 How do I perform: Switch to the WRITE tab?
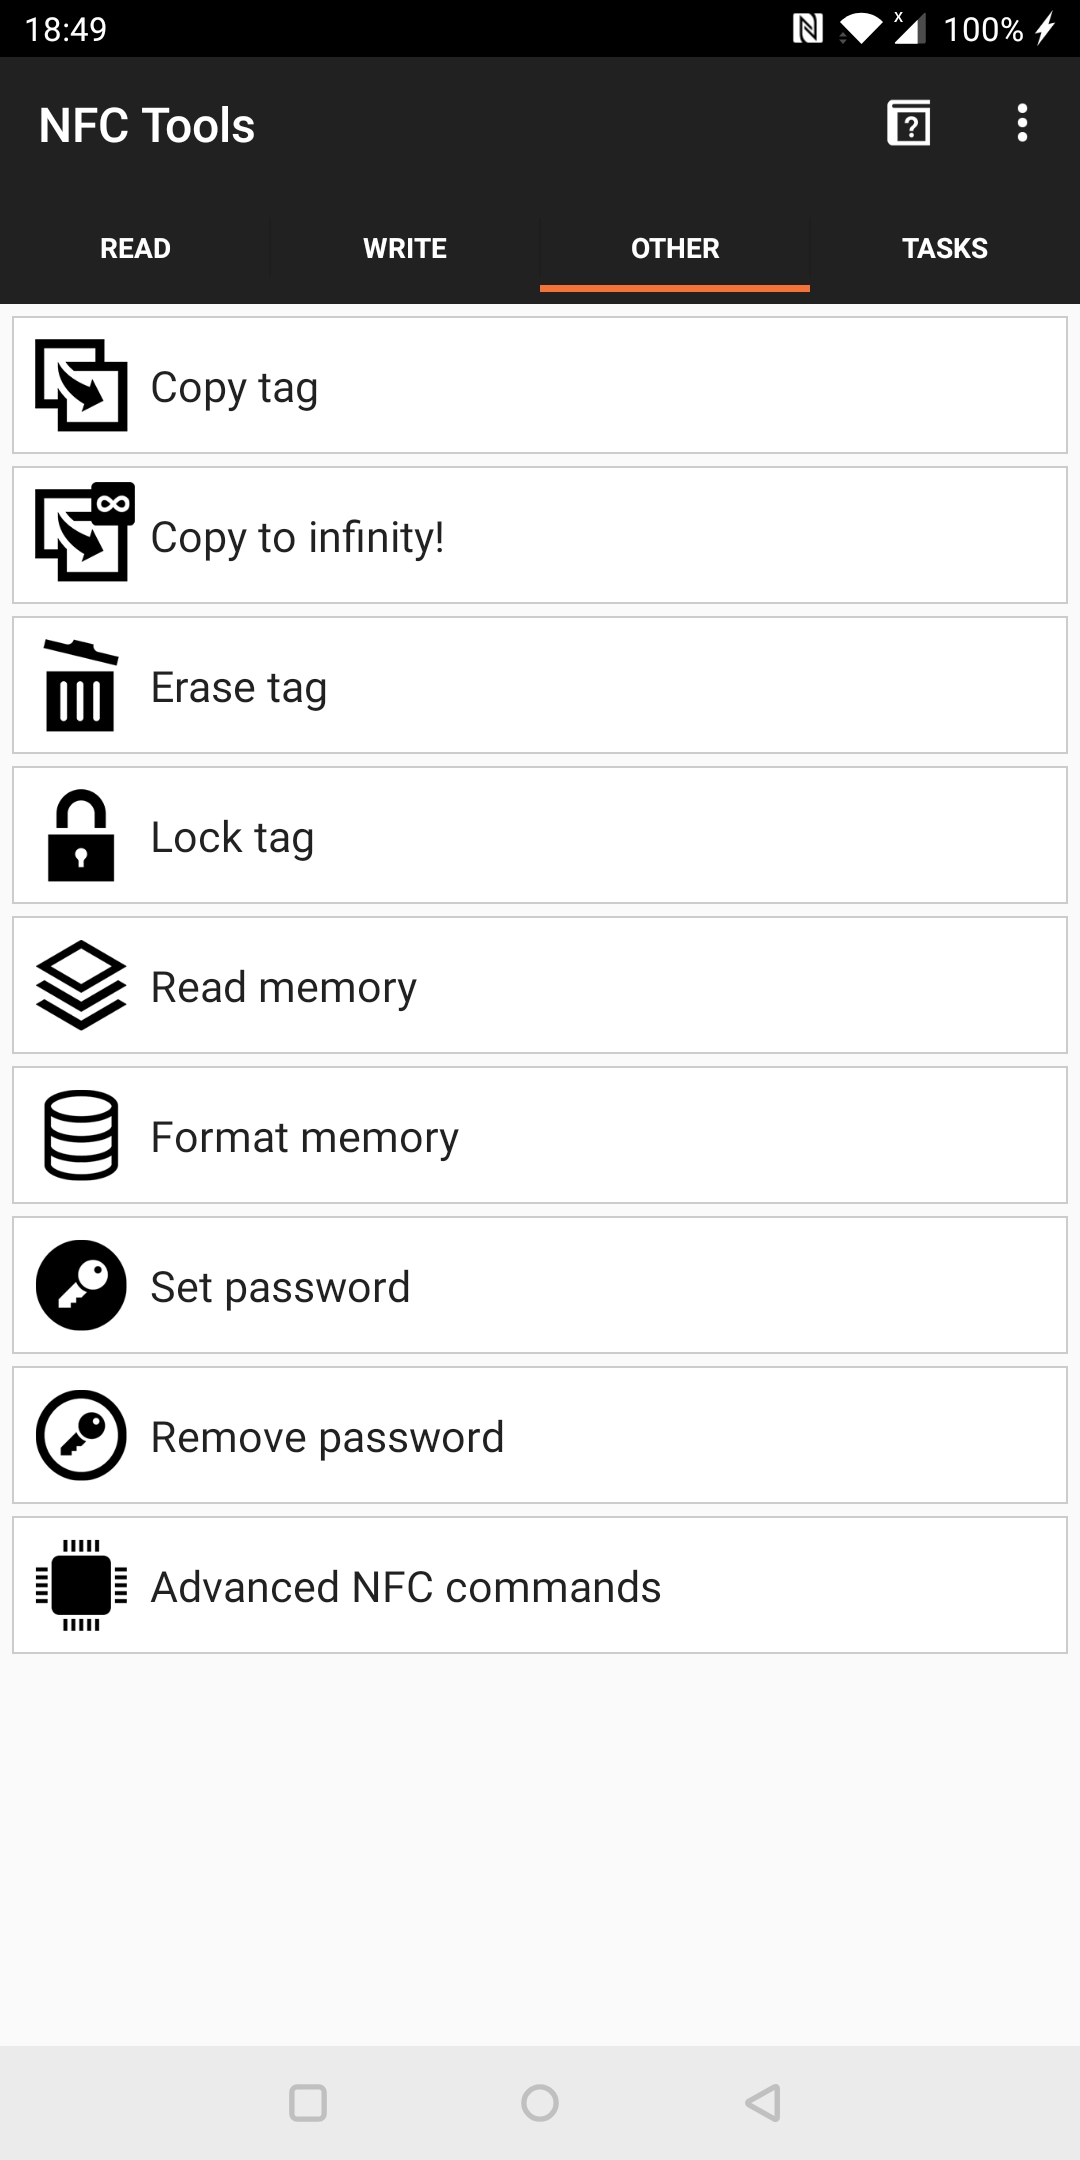coord(404,248)
